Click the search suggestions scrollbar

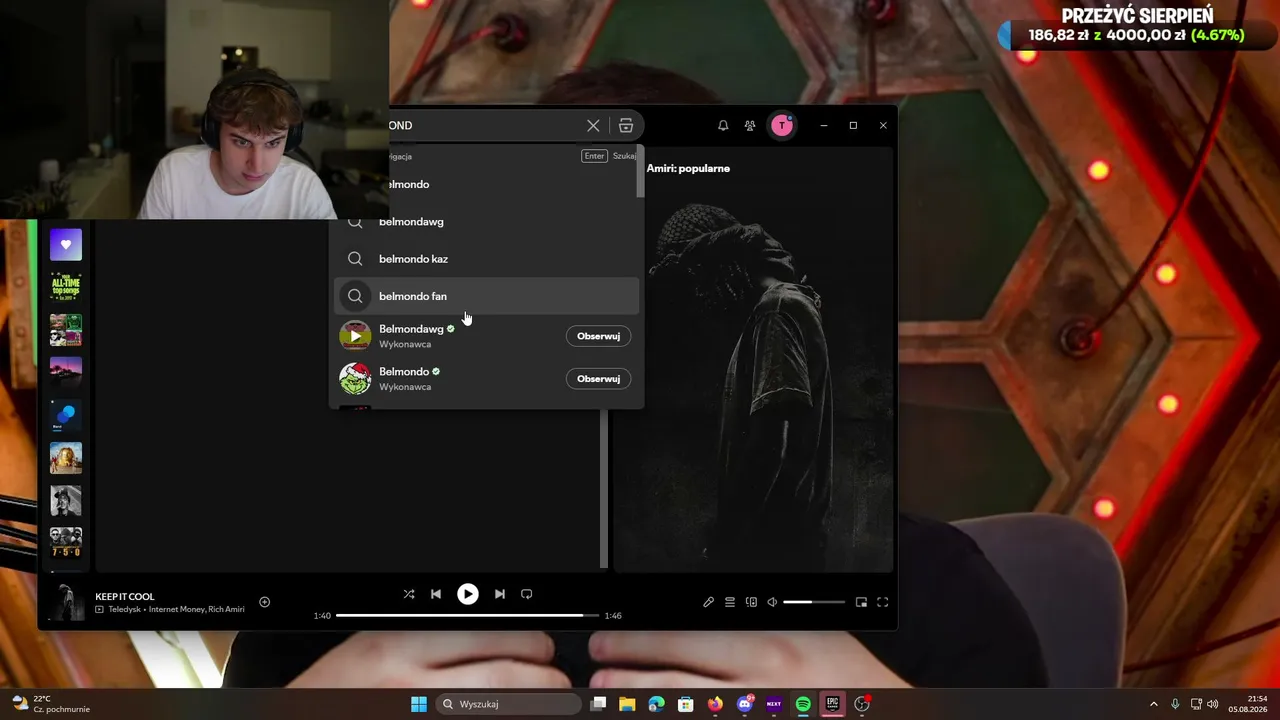640,172
